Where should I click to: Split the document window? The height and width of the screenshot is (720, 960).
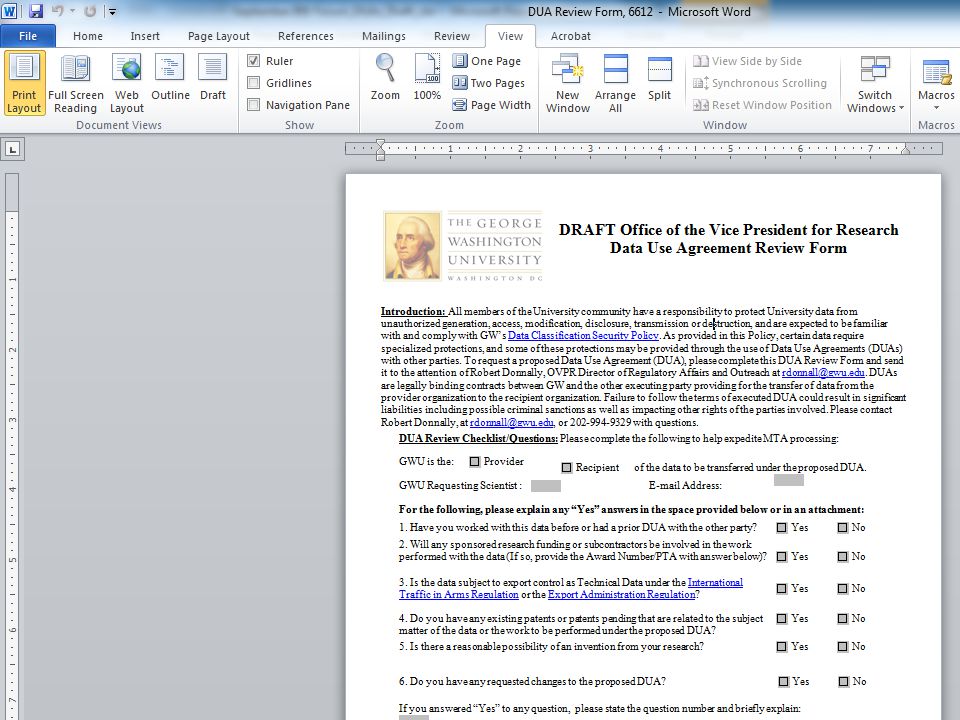659,77
